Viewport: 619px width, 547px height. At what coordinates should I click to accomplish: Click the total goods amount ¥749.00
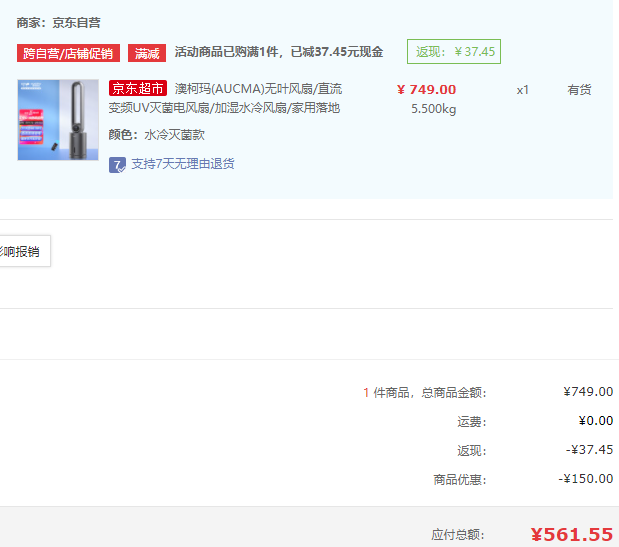[588, 392]
